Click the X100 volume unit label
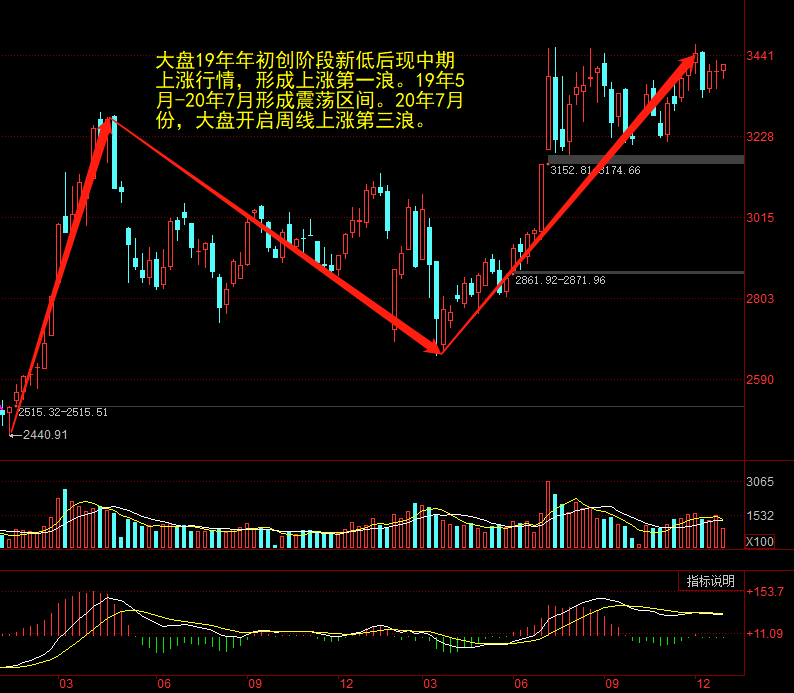This screenshot has height=693, width=794. tap(762, 541)
